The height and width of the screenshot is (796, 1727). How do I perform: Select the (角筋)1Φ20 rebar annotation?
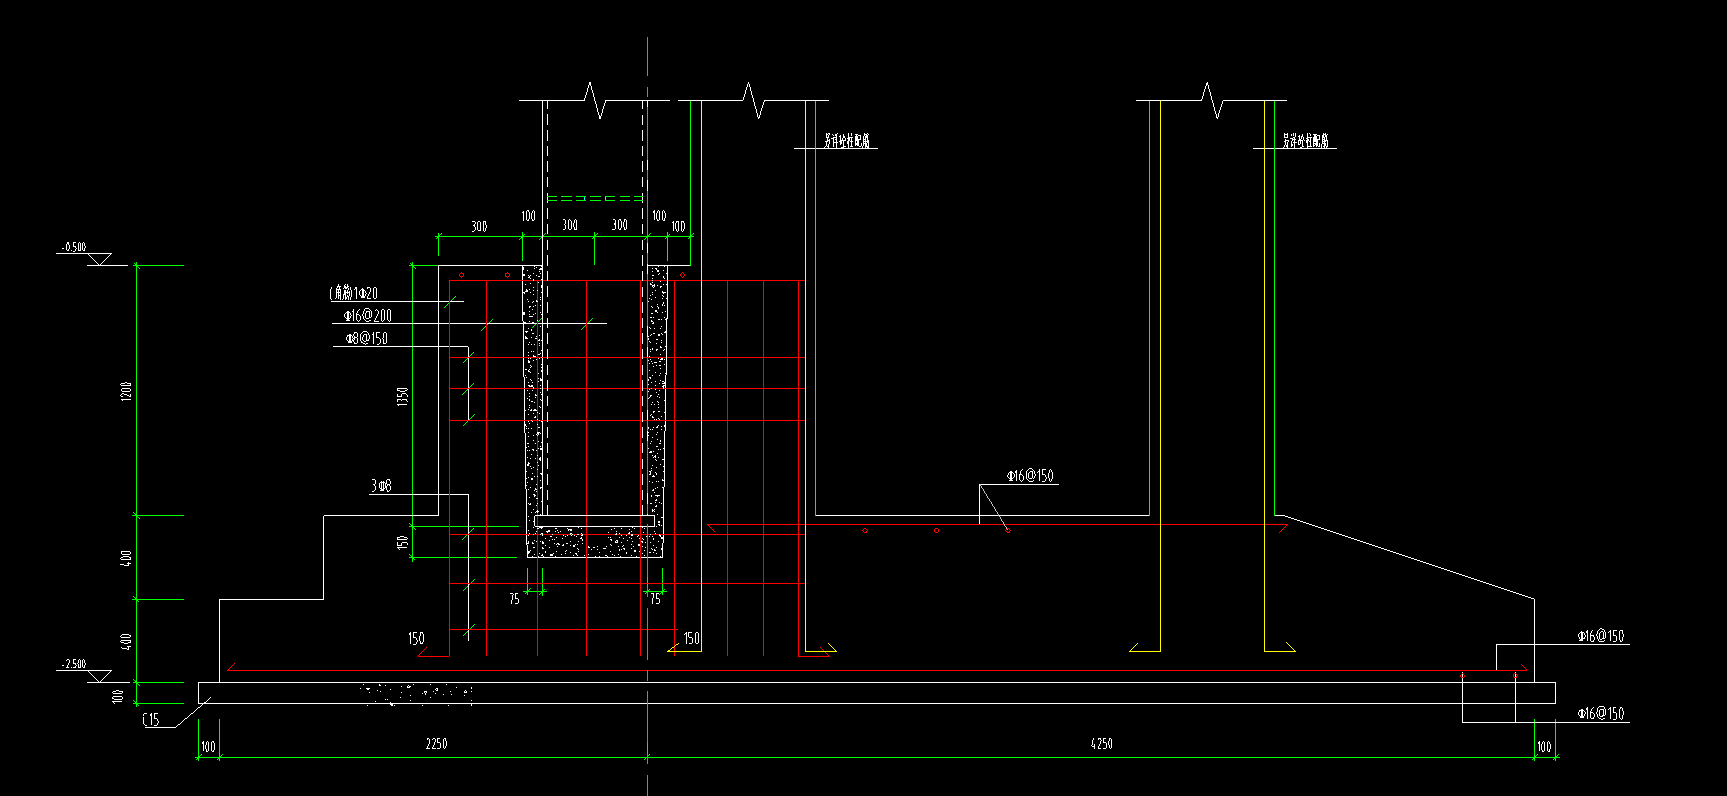pos(354,293)
